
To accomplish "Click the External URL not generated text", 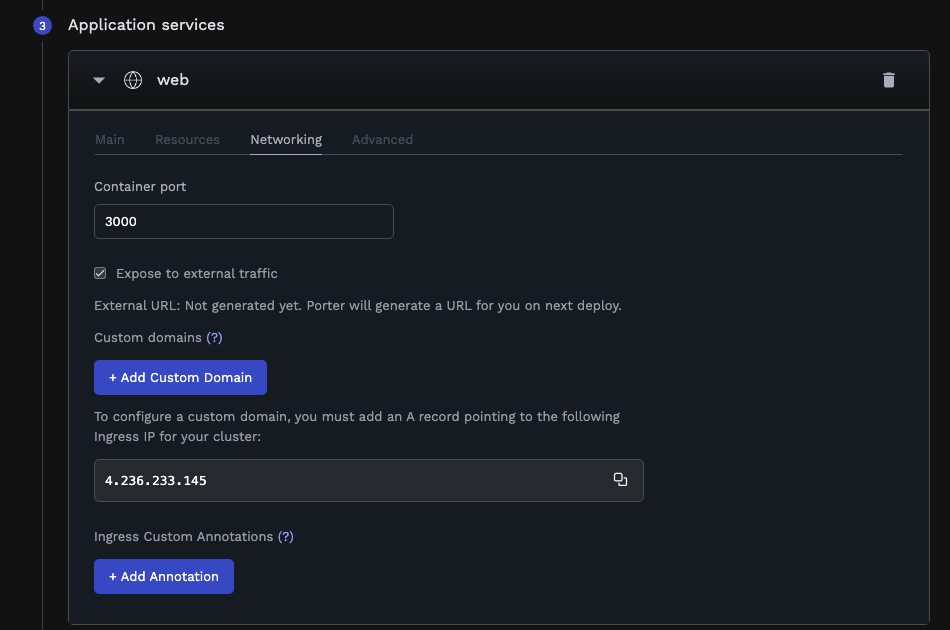I will [358, 305].
